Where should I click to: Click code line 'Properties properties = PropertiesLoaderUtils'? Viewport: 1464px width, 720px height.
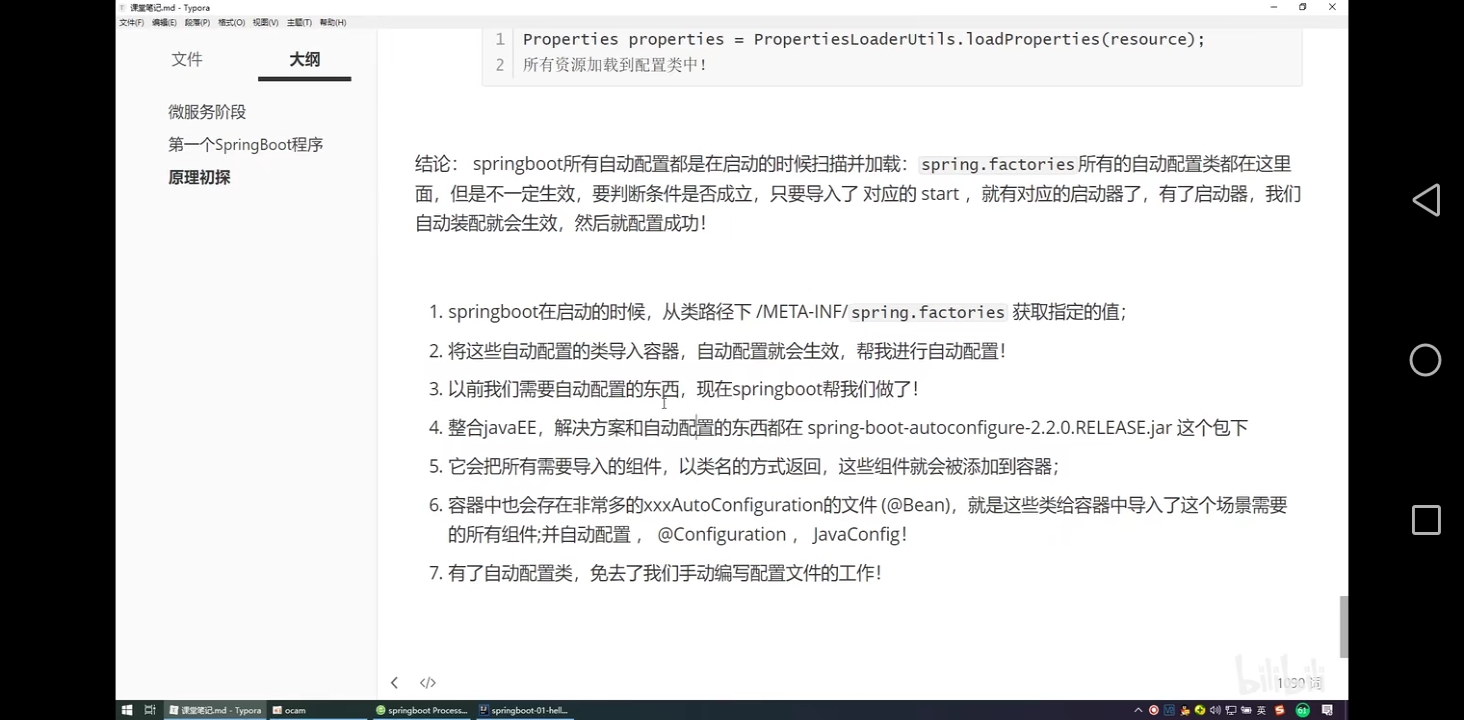pyautogui.click(x=864, y=39)
